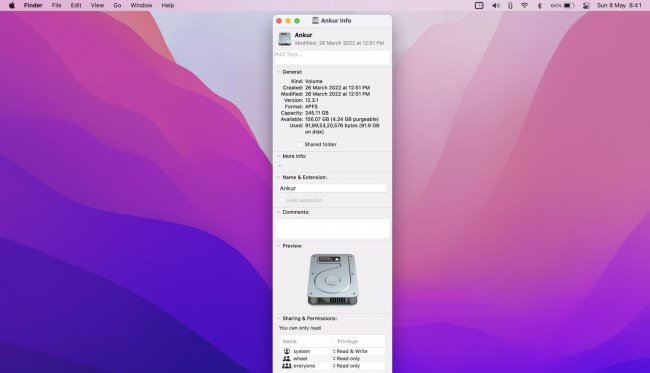This screenshot has width=650, height=373.
Task: Open the Read & Write privilege dropdown for system
Action: pos(350,351)
